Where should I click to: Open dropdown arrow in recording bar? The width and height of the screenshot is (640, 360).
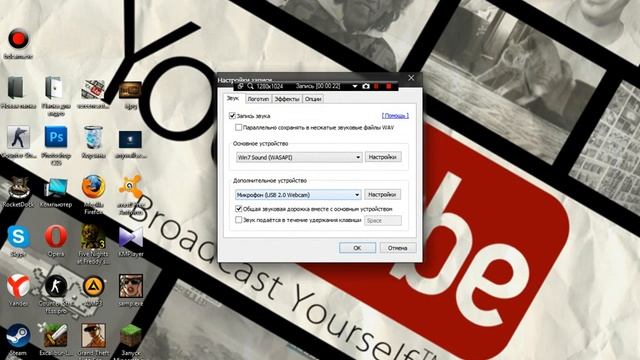click(355, 86)
